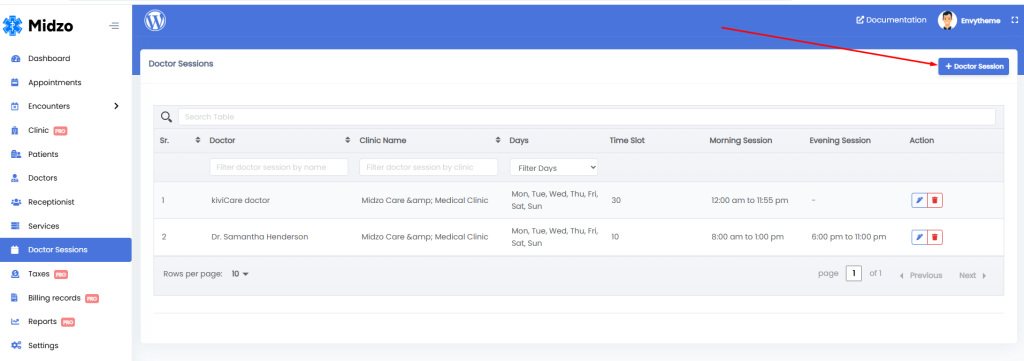Expand the Encounters submenu chevron
Image resolution: width=1024 pixels, height=361 pixels.
point(116,106)
